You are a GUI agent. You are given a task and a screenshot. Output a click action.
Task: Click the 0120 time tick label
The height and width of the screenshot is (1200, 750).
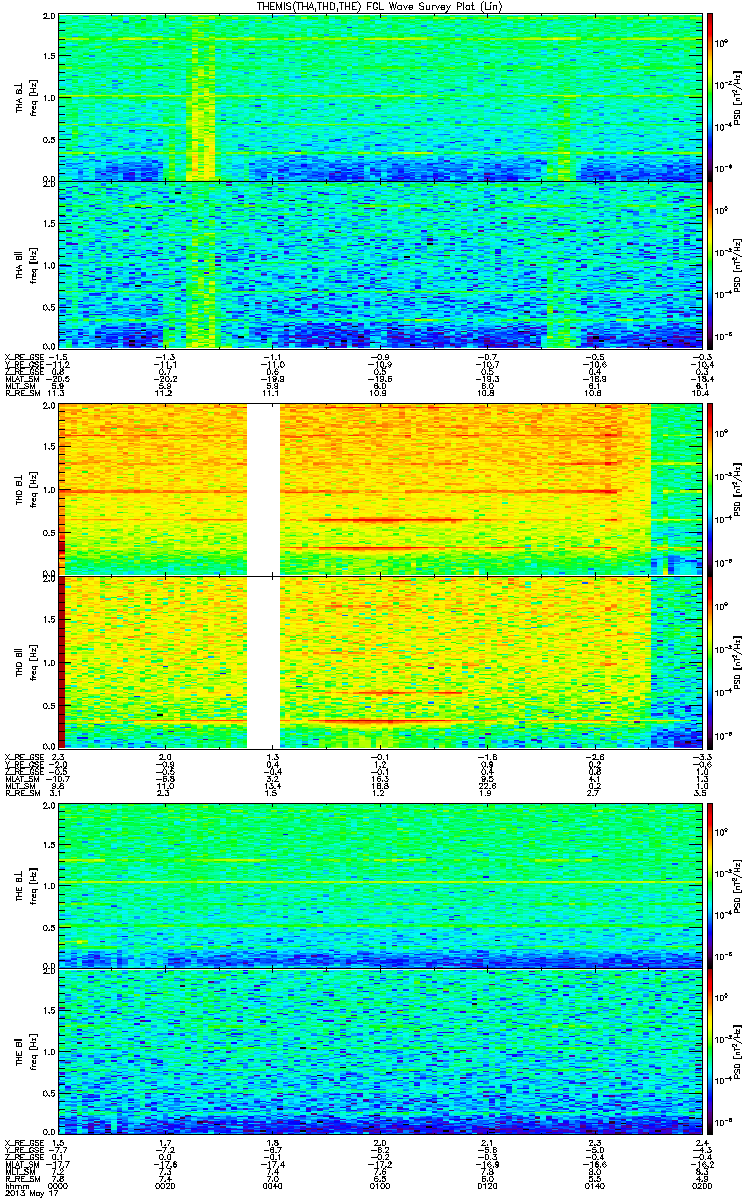pyautogui.click(x=486, y=1185)
